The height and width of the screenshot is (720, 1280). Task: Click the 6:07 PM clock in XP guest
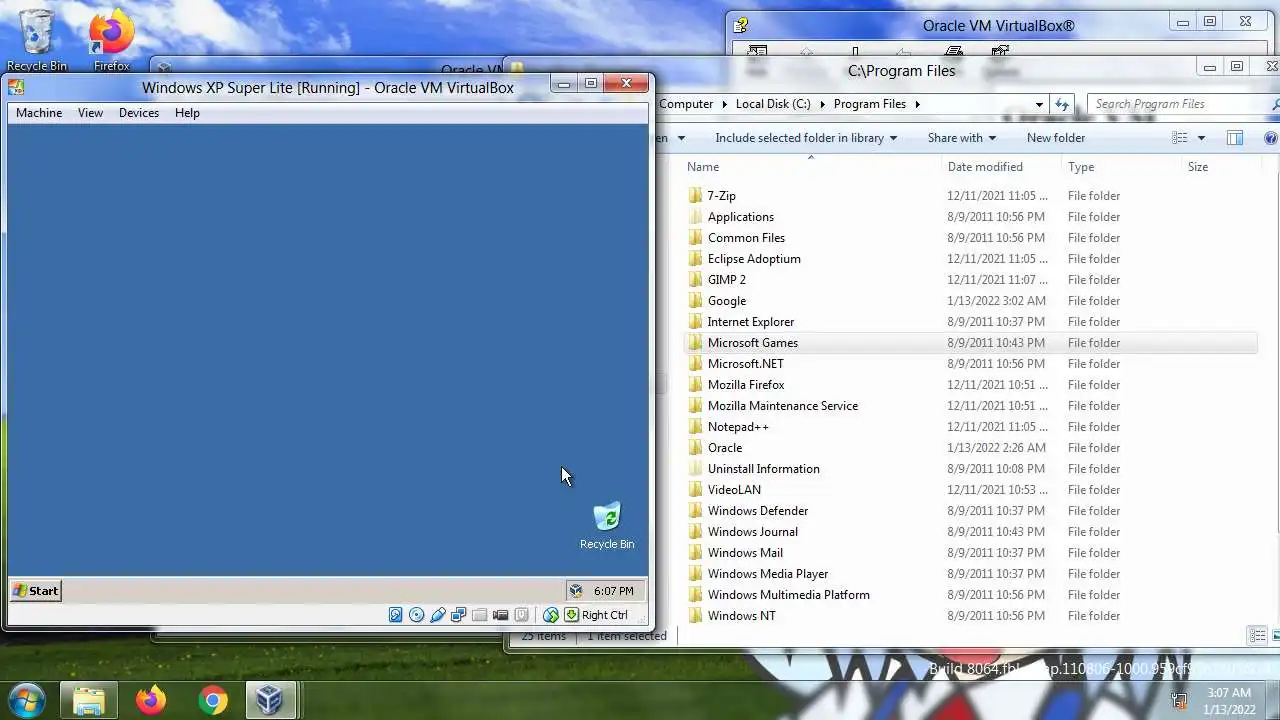tap(613, 591)
